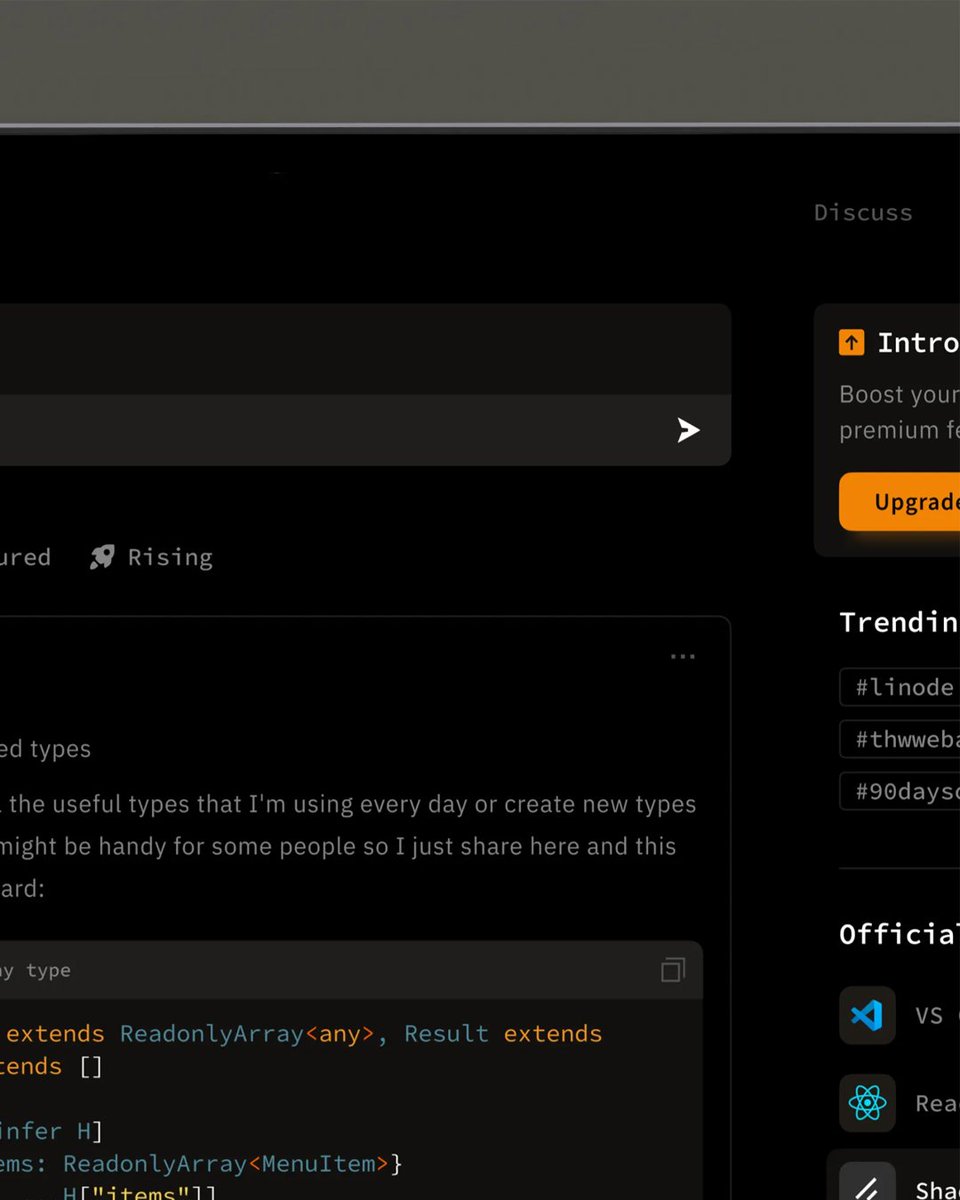This screenshot has width=960, height=1200.
Task: Click the 'Officia' section heading
Action: (x=899, y=934)
